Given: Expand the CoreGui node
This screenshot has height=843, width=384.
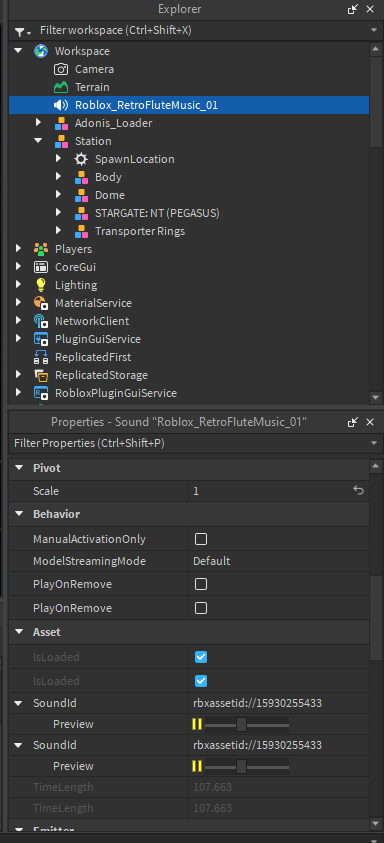Looking at the screenshot, I should [x=18, y=267].
